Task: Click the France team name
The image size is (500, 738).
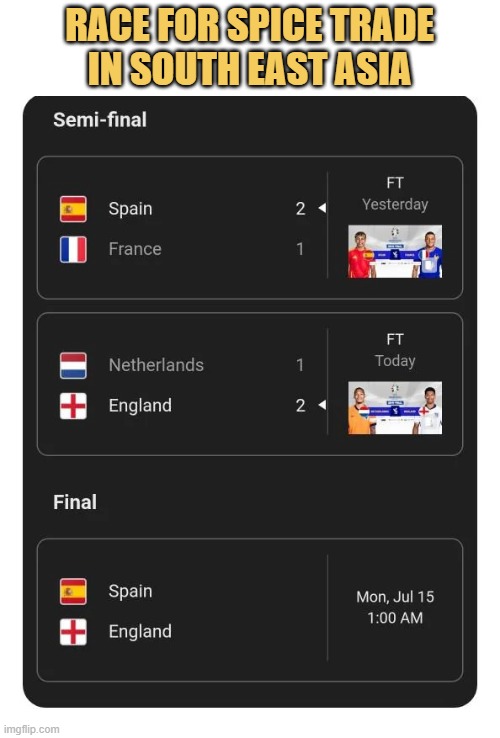Action: (x=135, y=249)
